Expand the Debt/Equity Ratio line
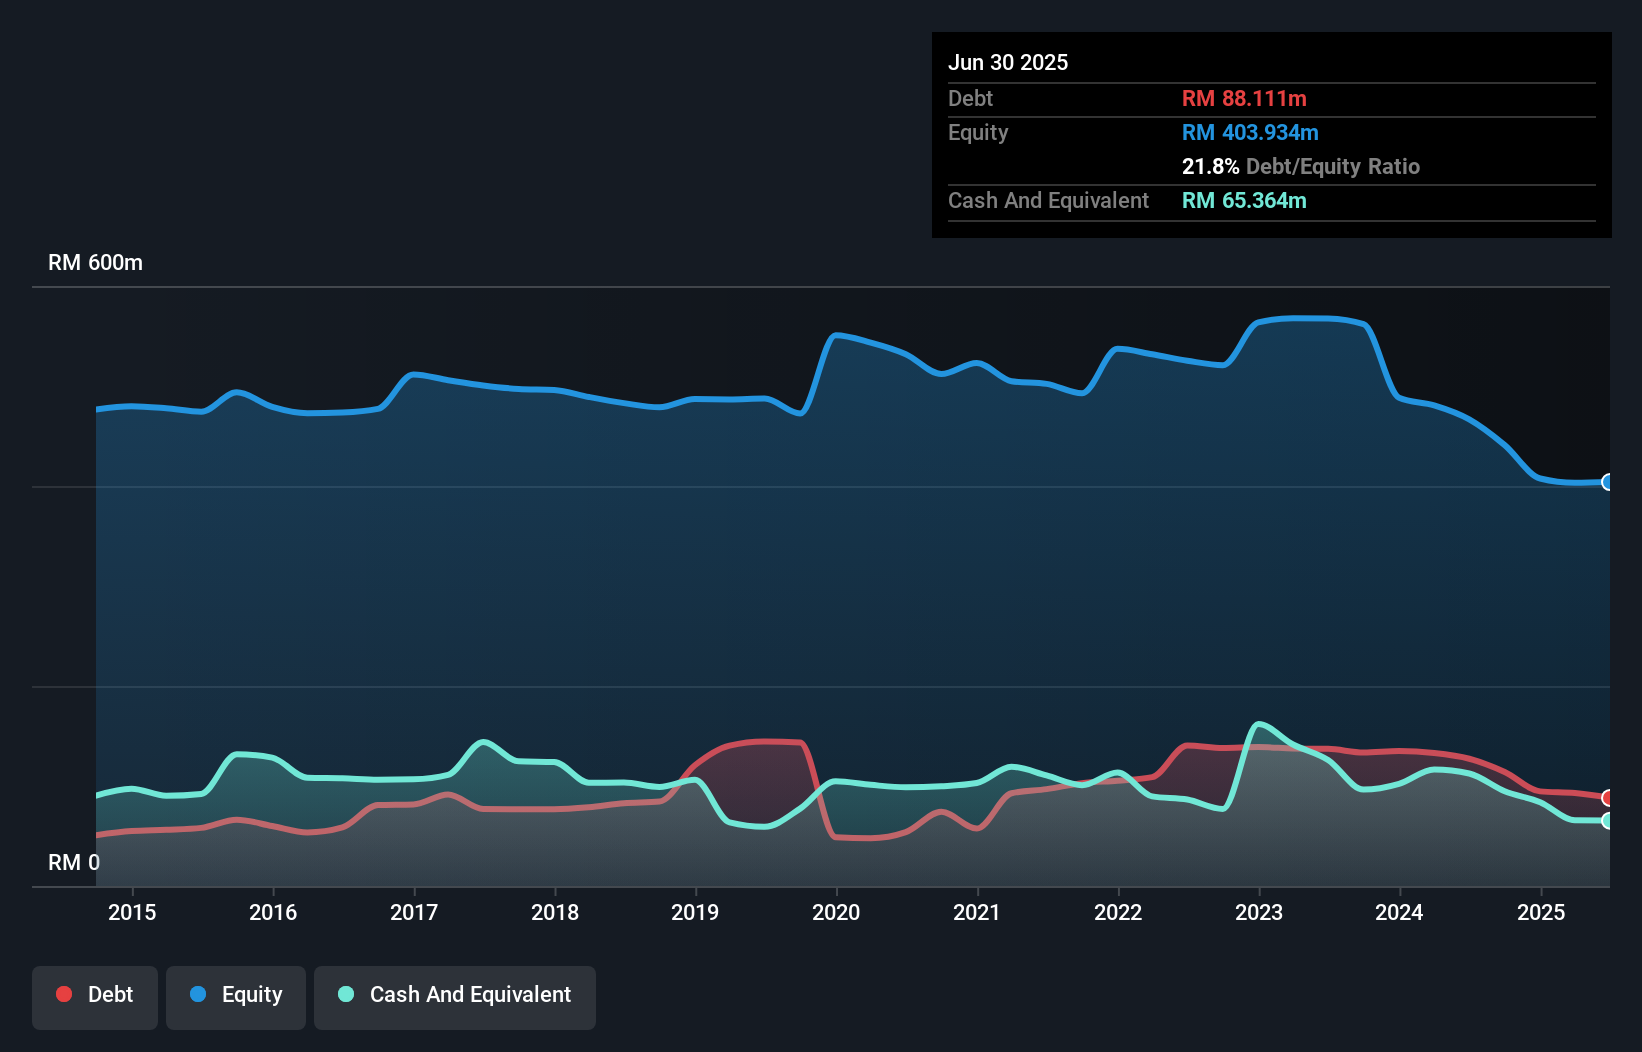Image resolution: width=1642 pixels, height=1052 pixels. 1300,166
